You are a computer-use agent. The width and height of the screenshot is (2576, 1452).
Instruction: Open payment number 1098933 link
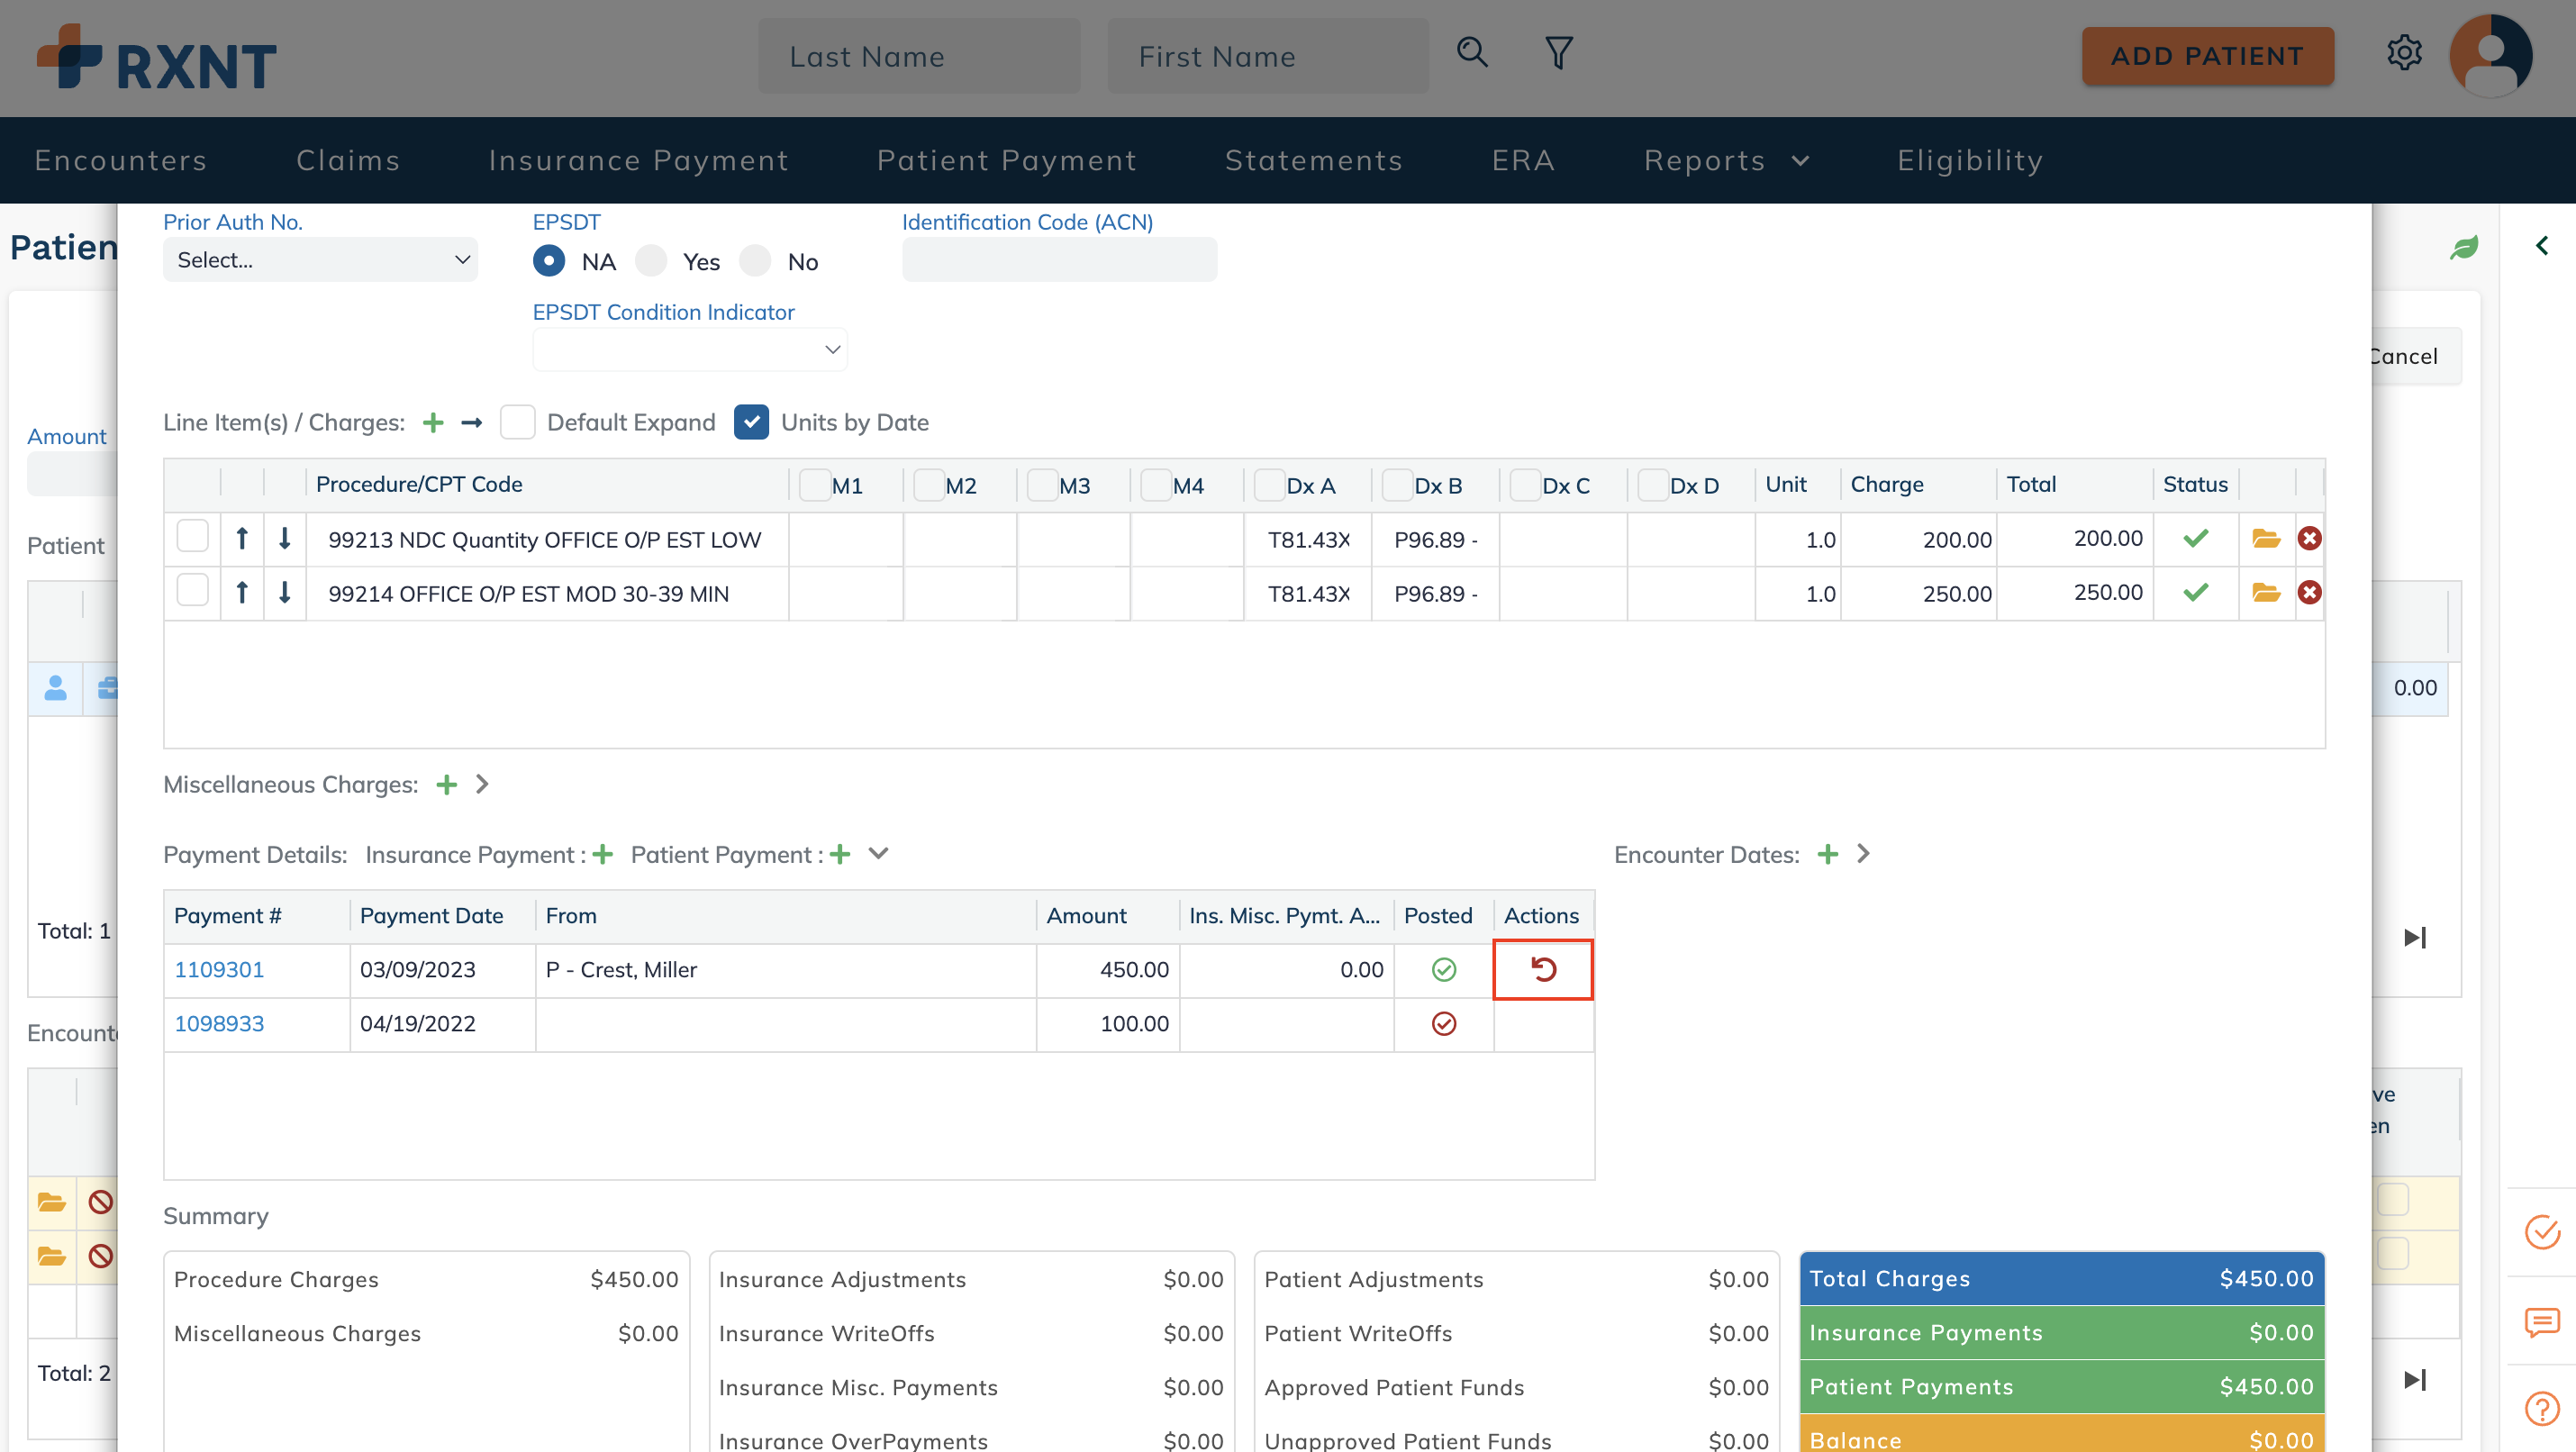point(219,1023)
